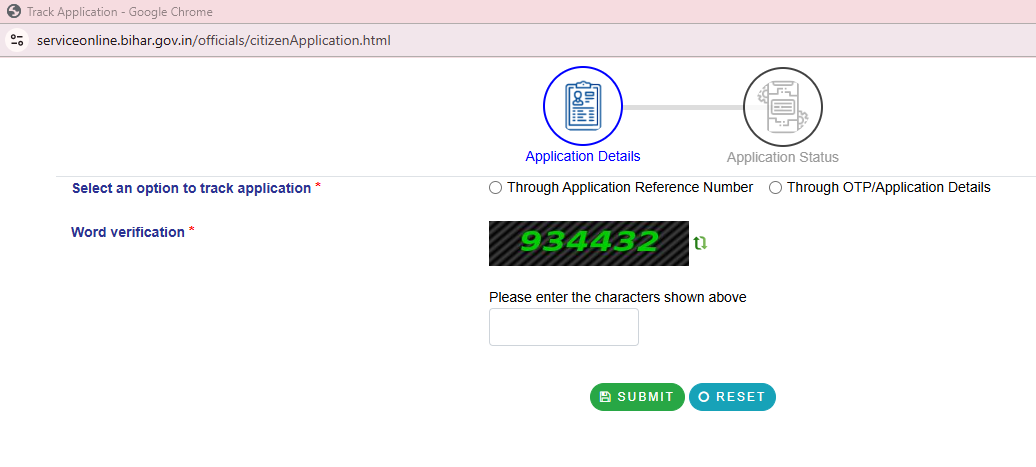Click the Application Details clipboard step icon
The image size is (1036, 467).
583,106
